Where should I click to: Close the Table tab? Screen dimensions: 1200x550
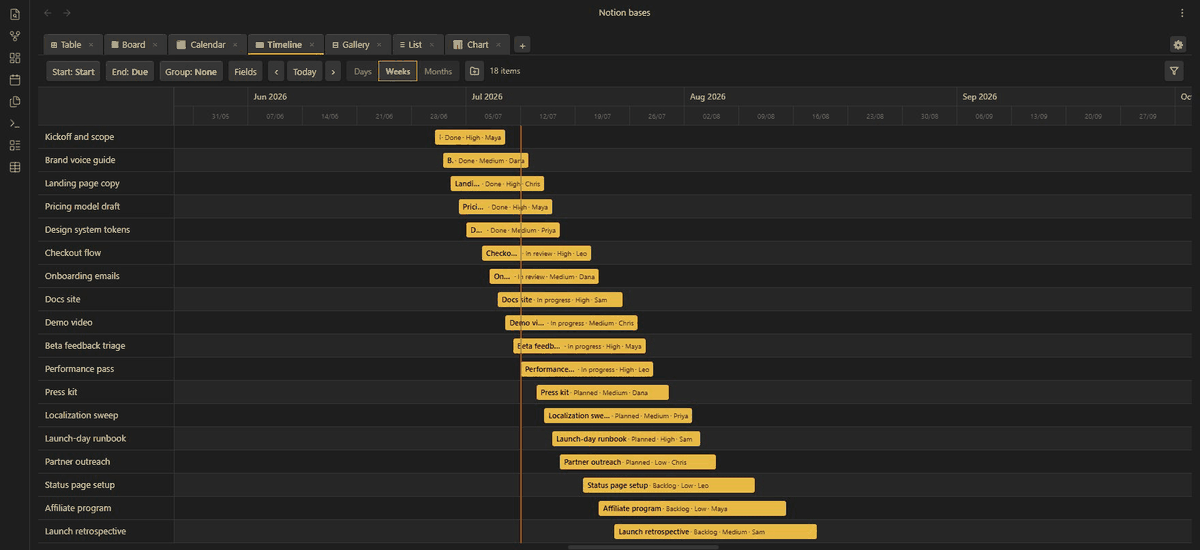point(91,45)
